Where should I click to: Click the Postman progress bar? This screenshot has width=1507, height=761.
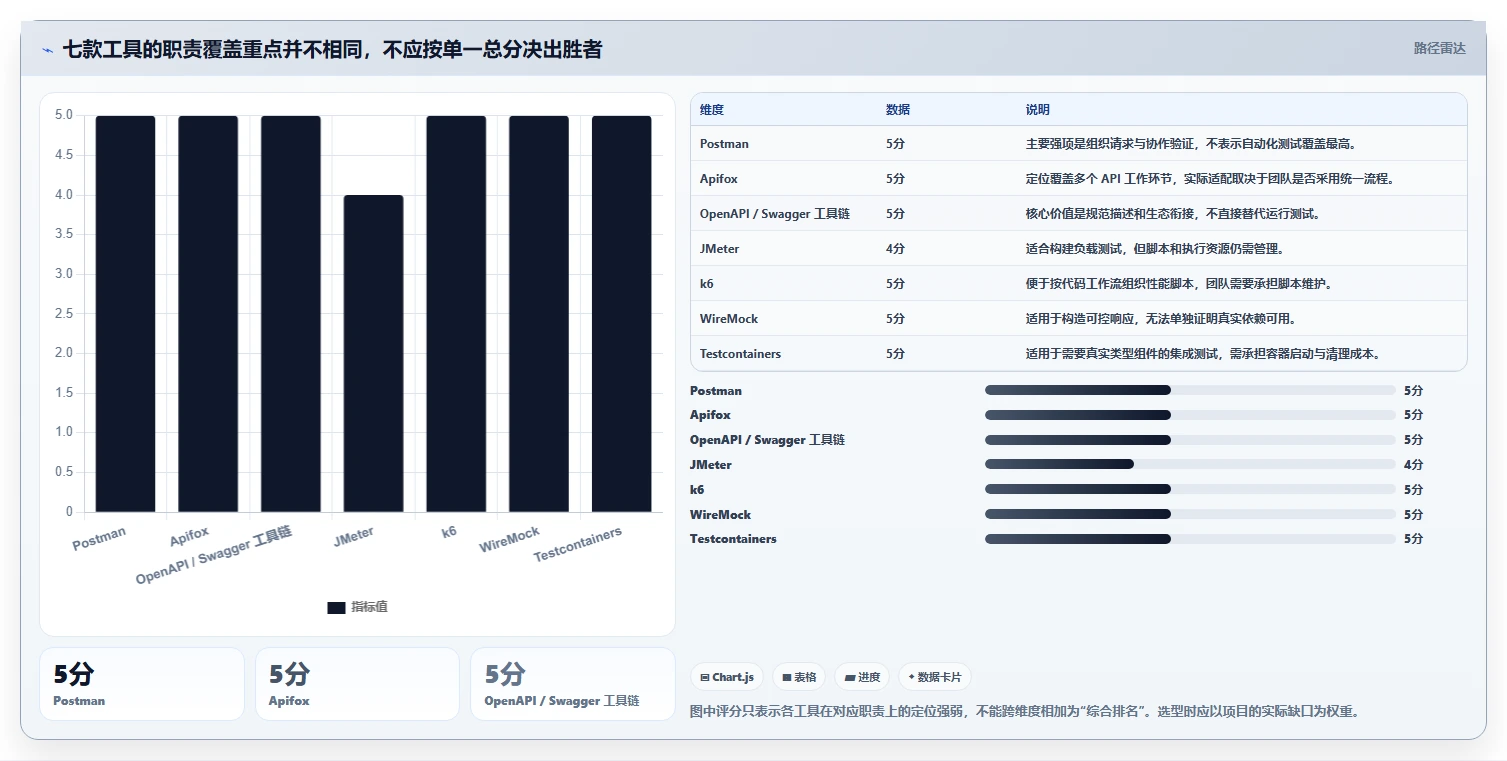(1190, 390)
